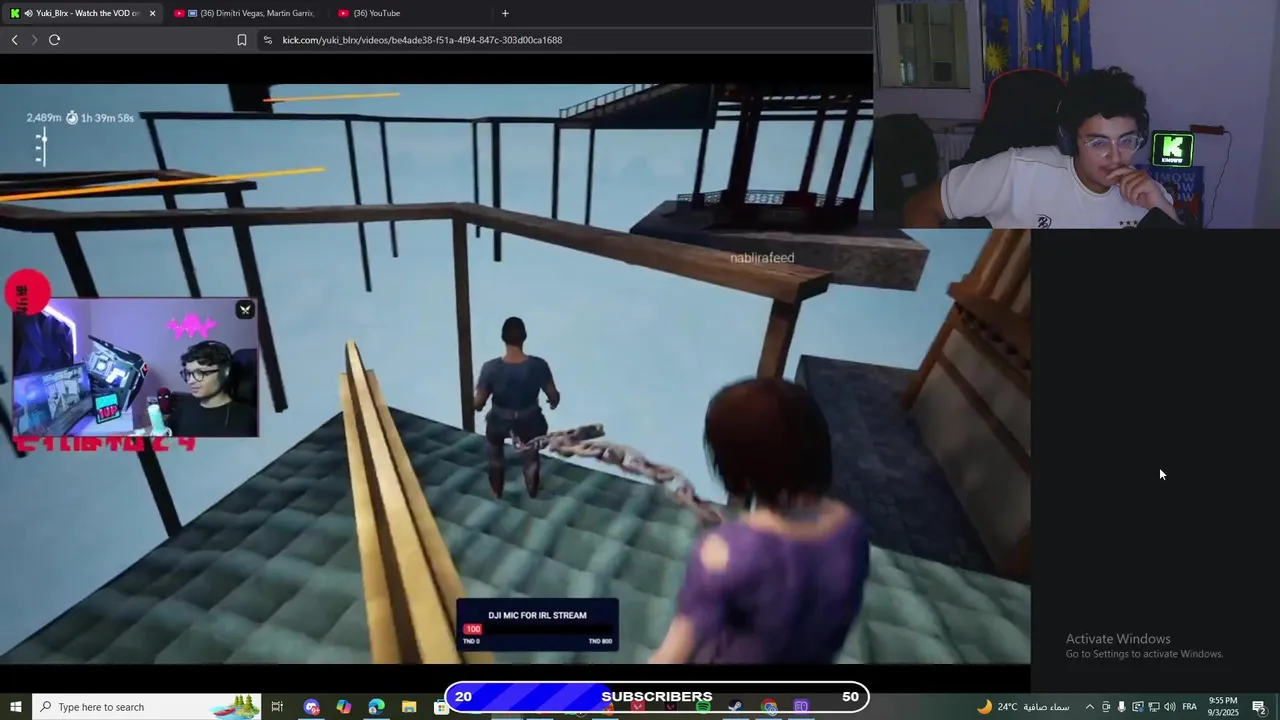The height and width of the screenshot is (720, 1280).
Task: Go forward in browser history
Action: 34,40
